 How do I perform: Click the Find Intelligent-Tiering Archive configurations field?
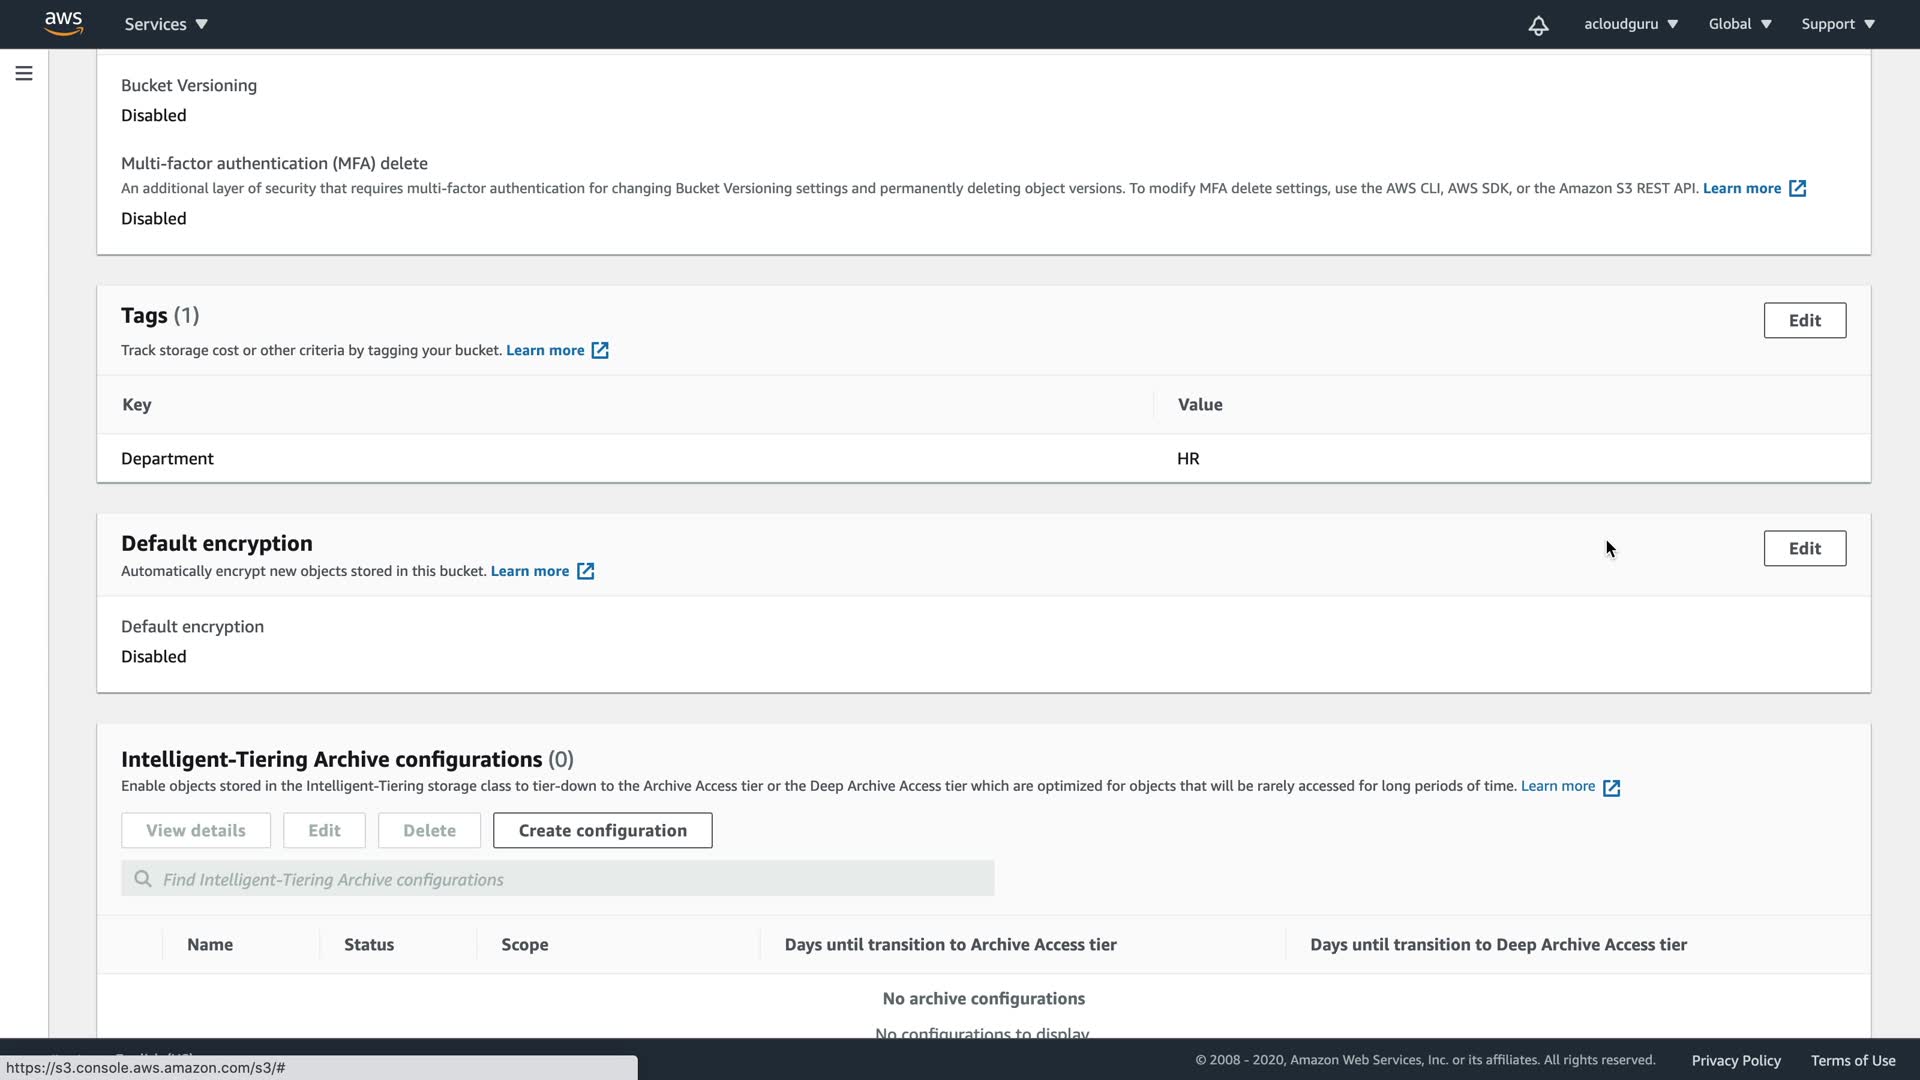[570, 879]
